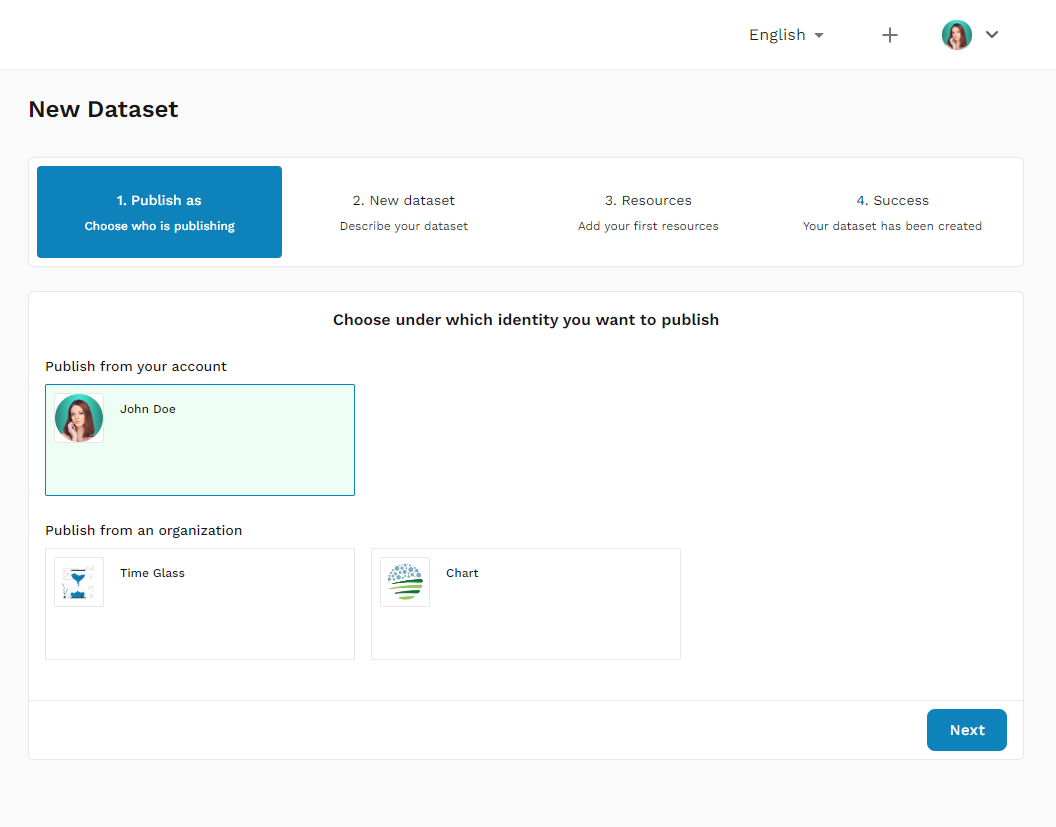1056x827 pixels.
Task: Click the avatar inside the John Doe card
Action: [x=78, y=417]
